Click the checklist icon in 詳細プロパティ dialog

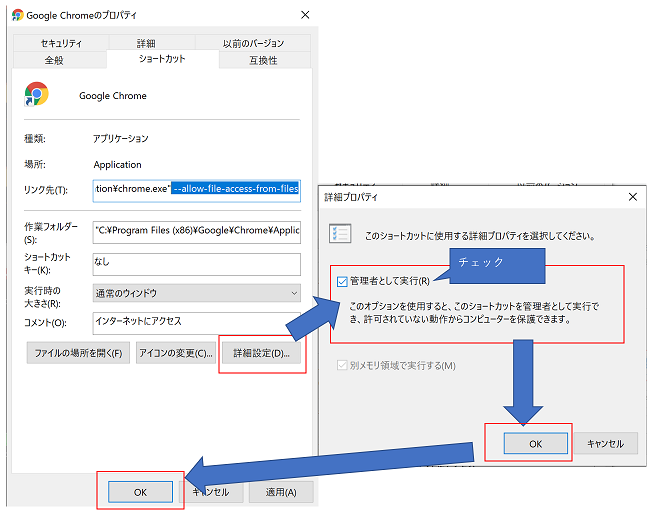(x=340, y=233)
